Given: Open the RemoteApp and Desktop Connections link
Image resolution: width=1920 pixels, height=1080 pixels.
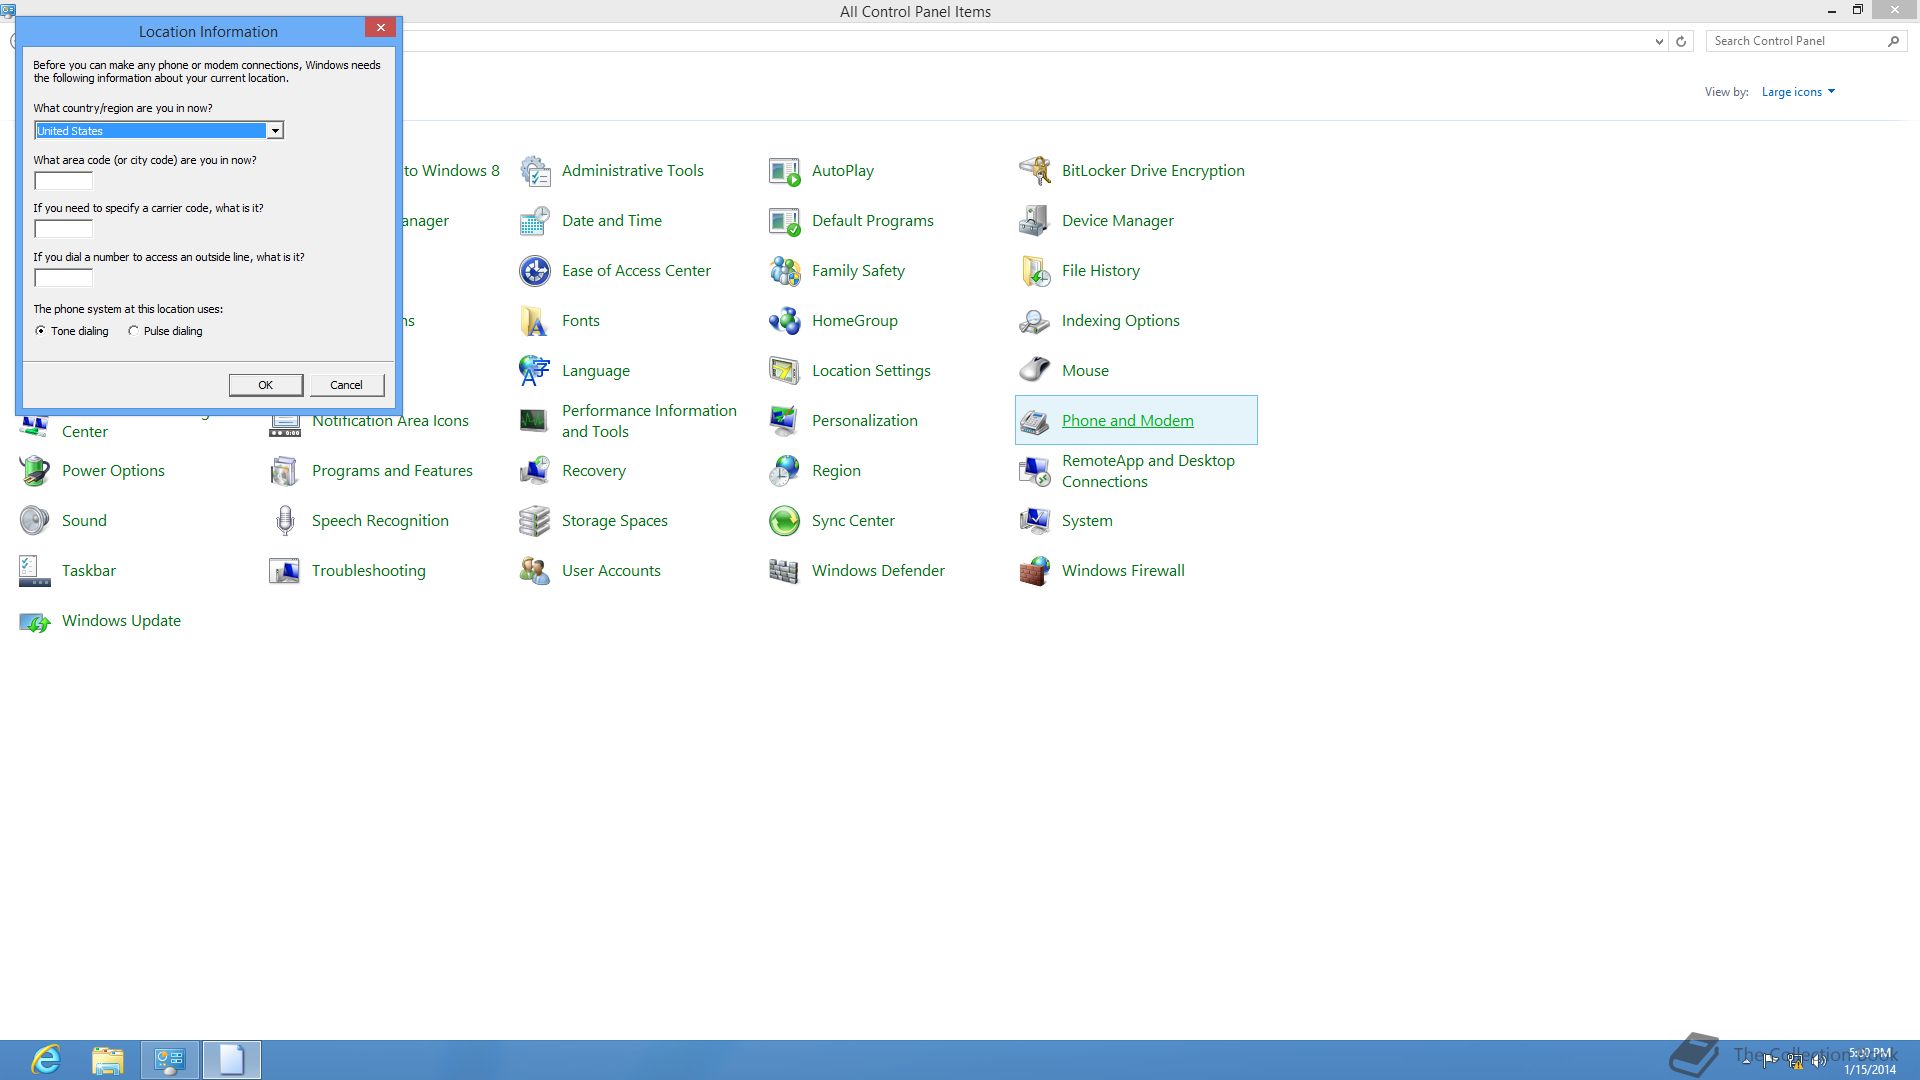Looking at the screenshot, I should click(x=1148, y=471).
